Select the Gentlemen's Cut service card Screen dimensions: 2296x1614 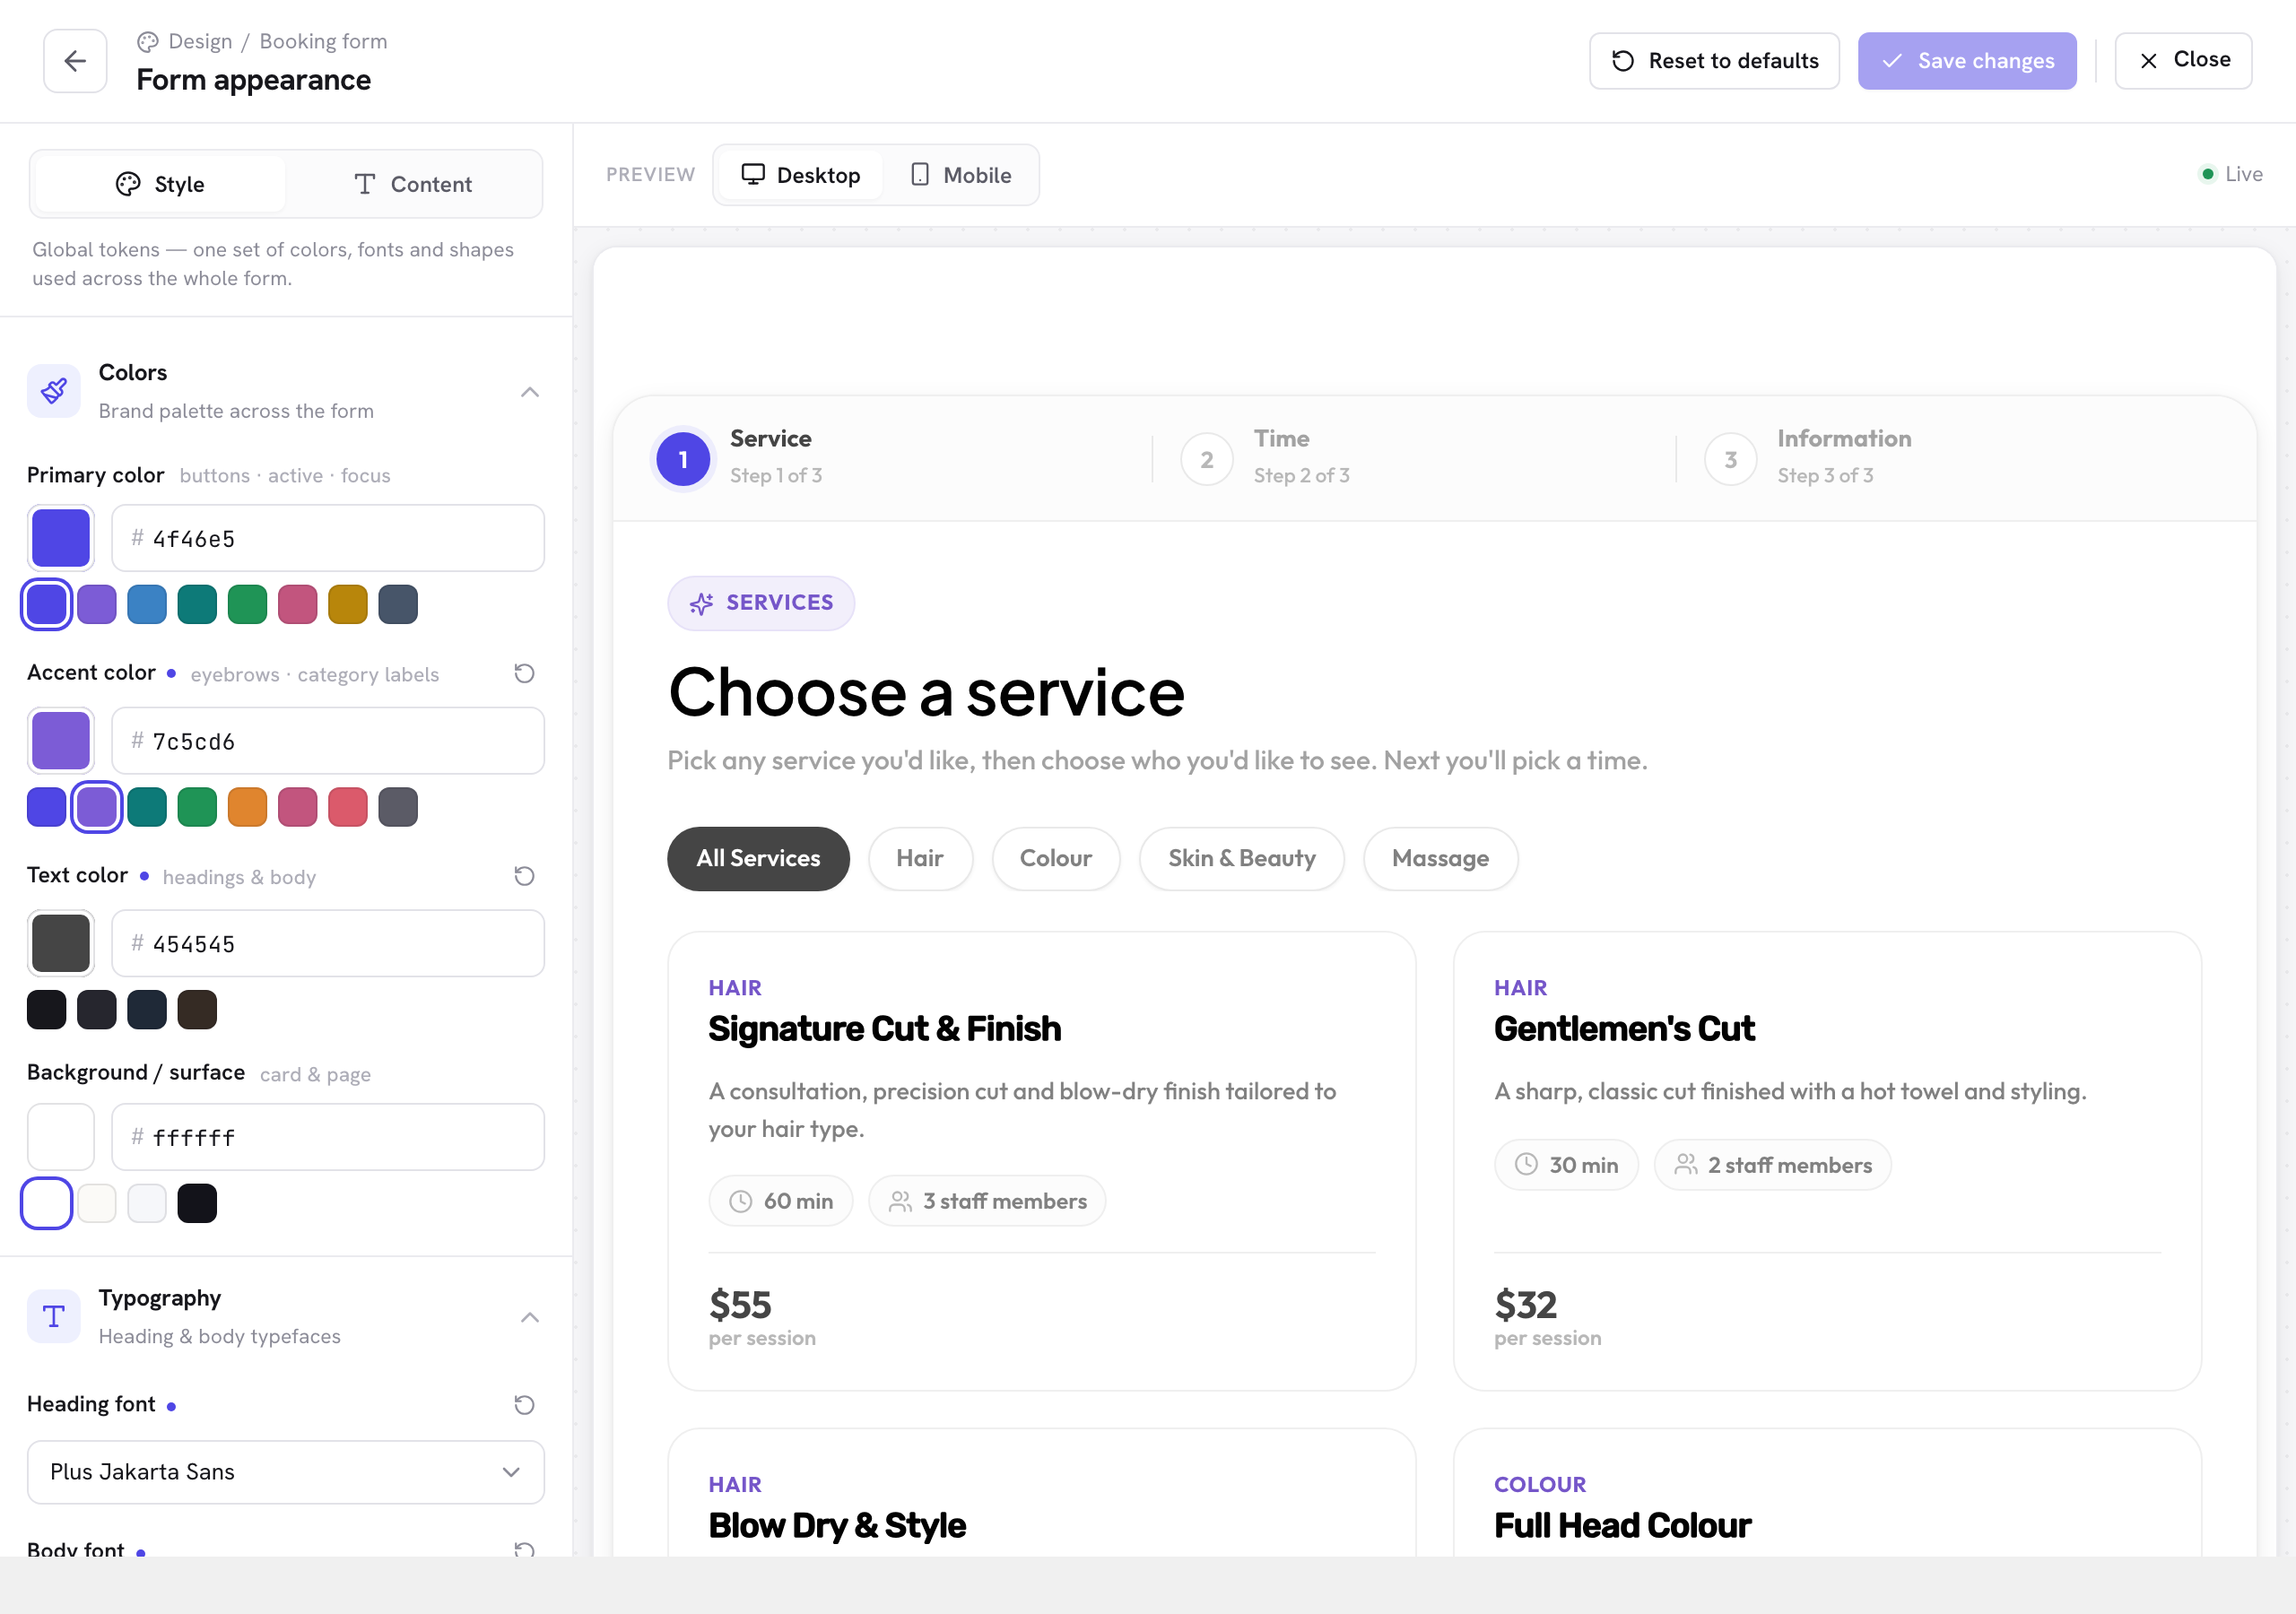tap(1827, 1161)
